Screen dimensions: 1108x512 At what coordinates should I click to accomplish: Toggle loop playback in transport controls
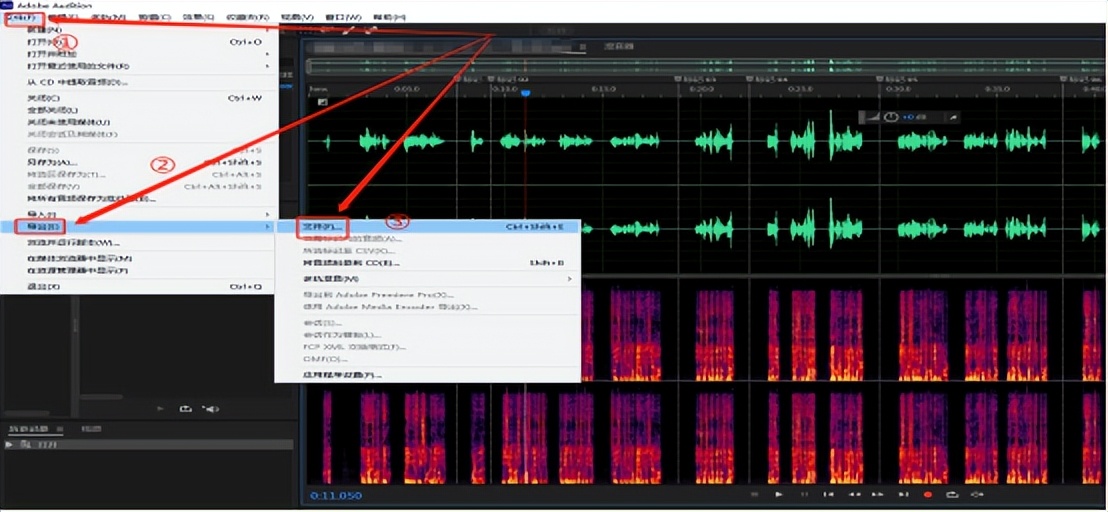[x=951, y=494]
